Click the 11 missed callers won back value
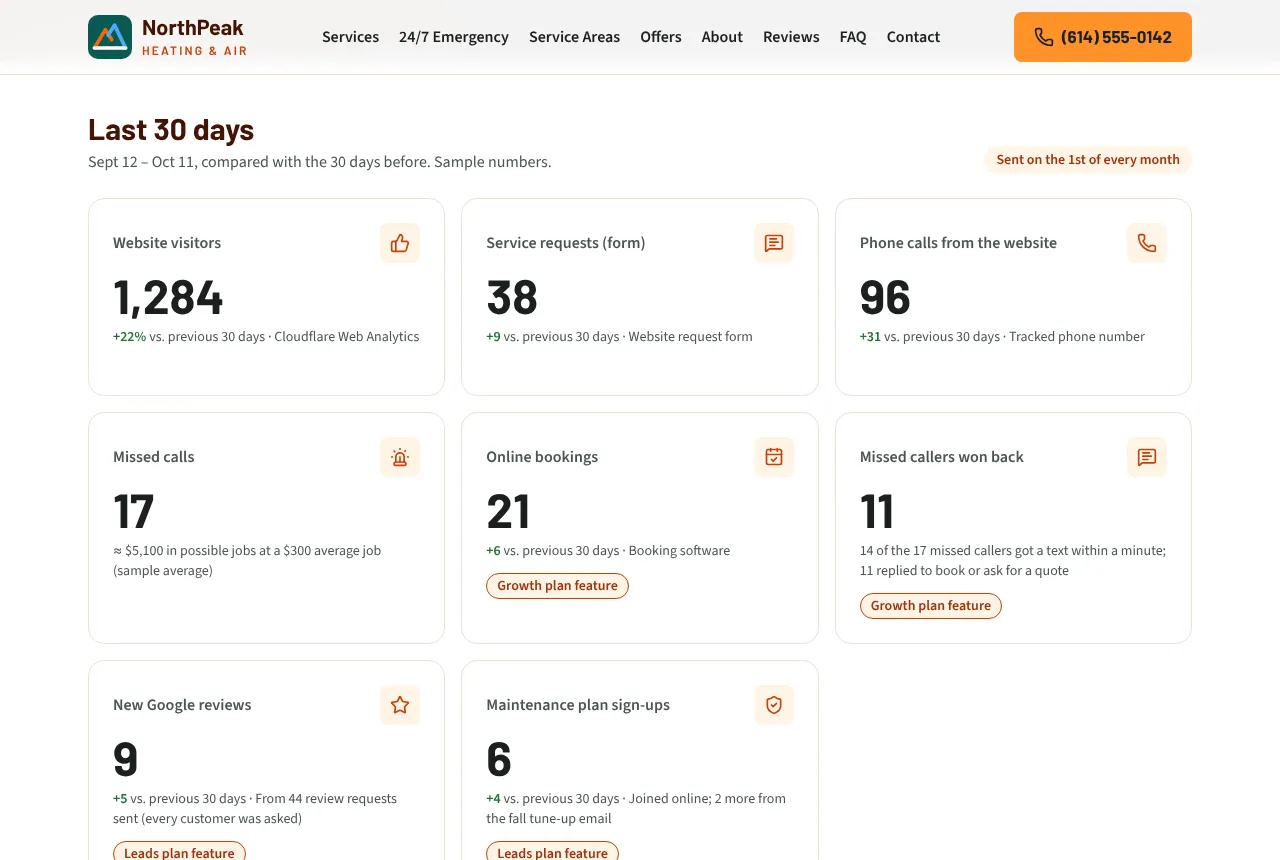The width and height of the screenshot is (1280, 860). click(x=877, y=511)
